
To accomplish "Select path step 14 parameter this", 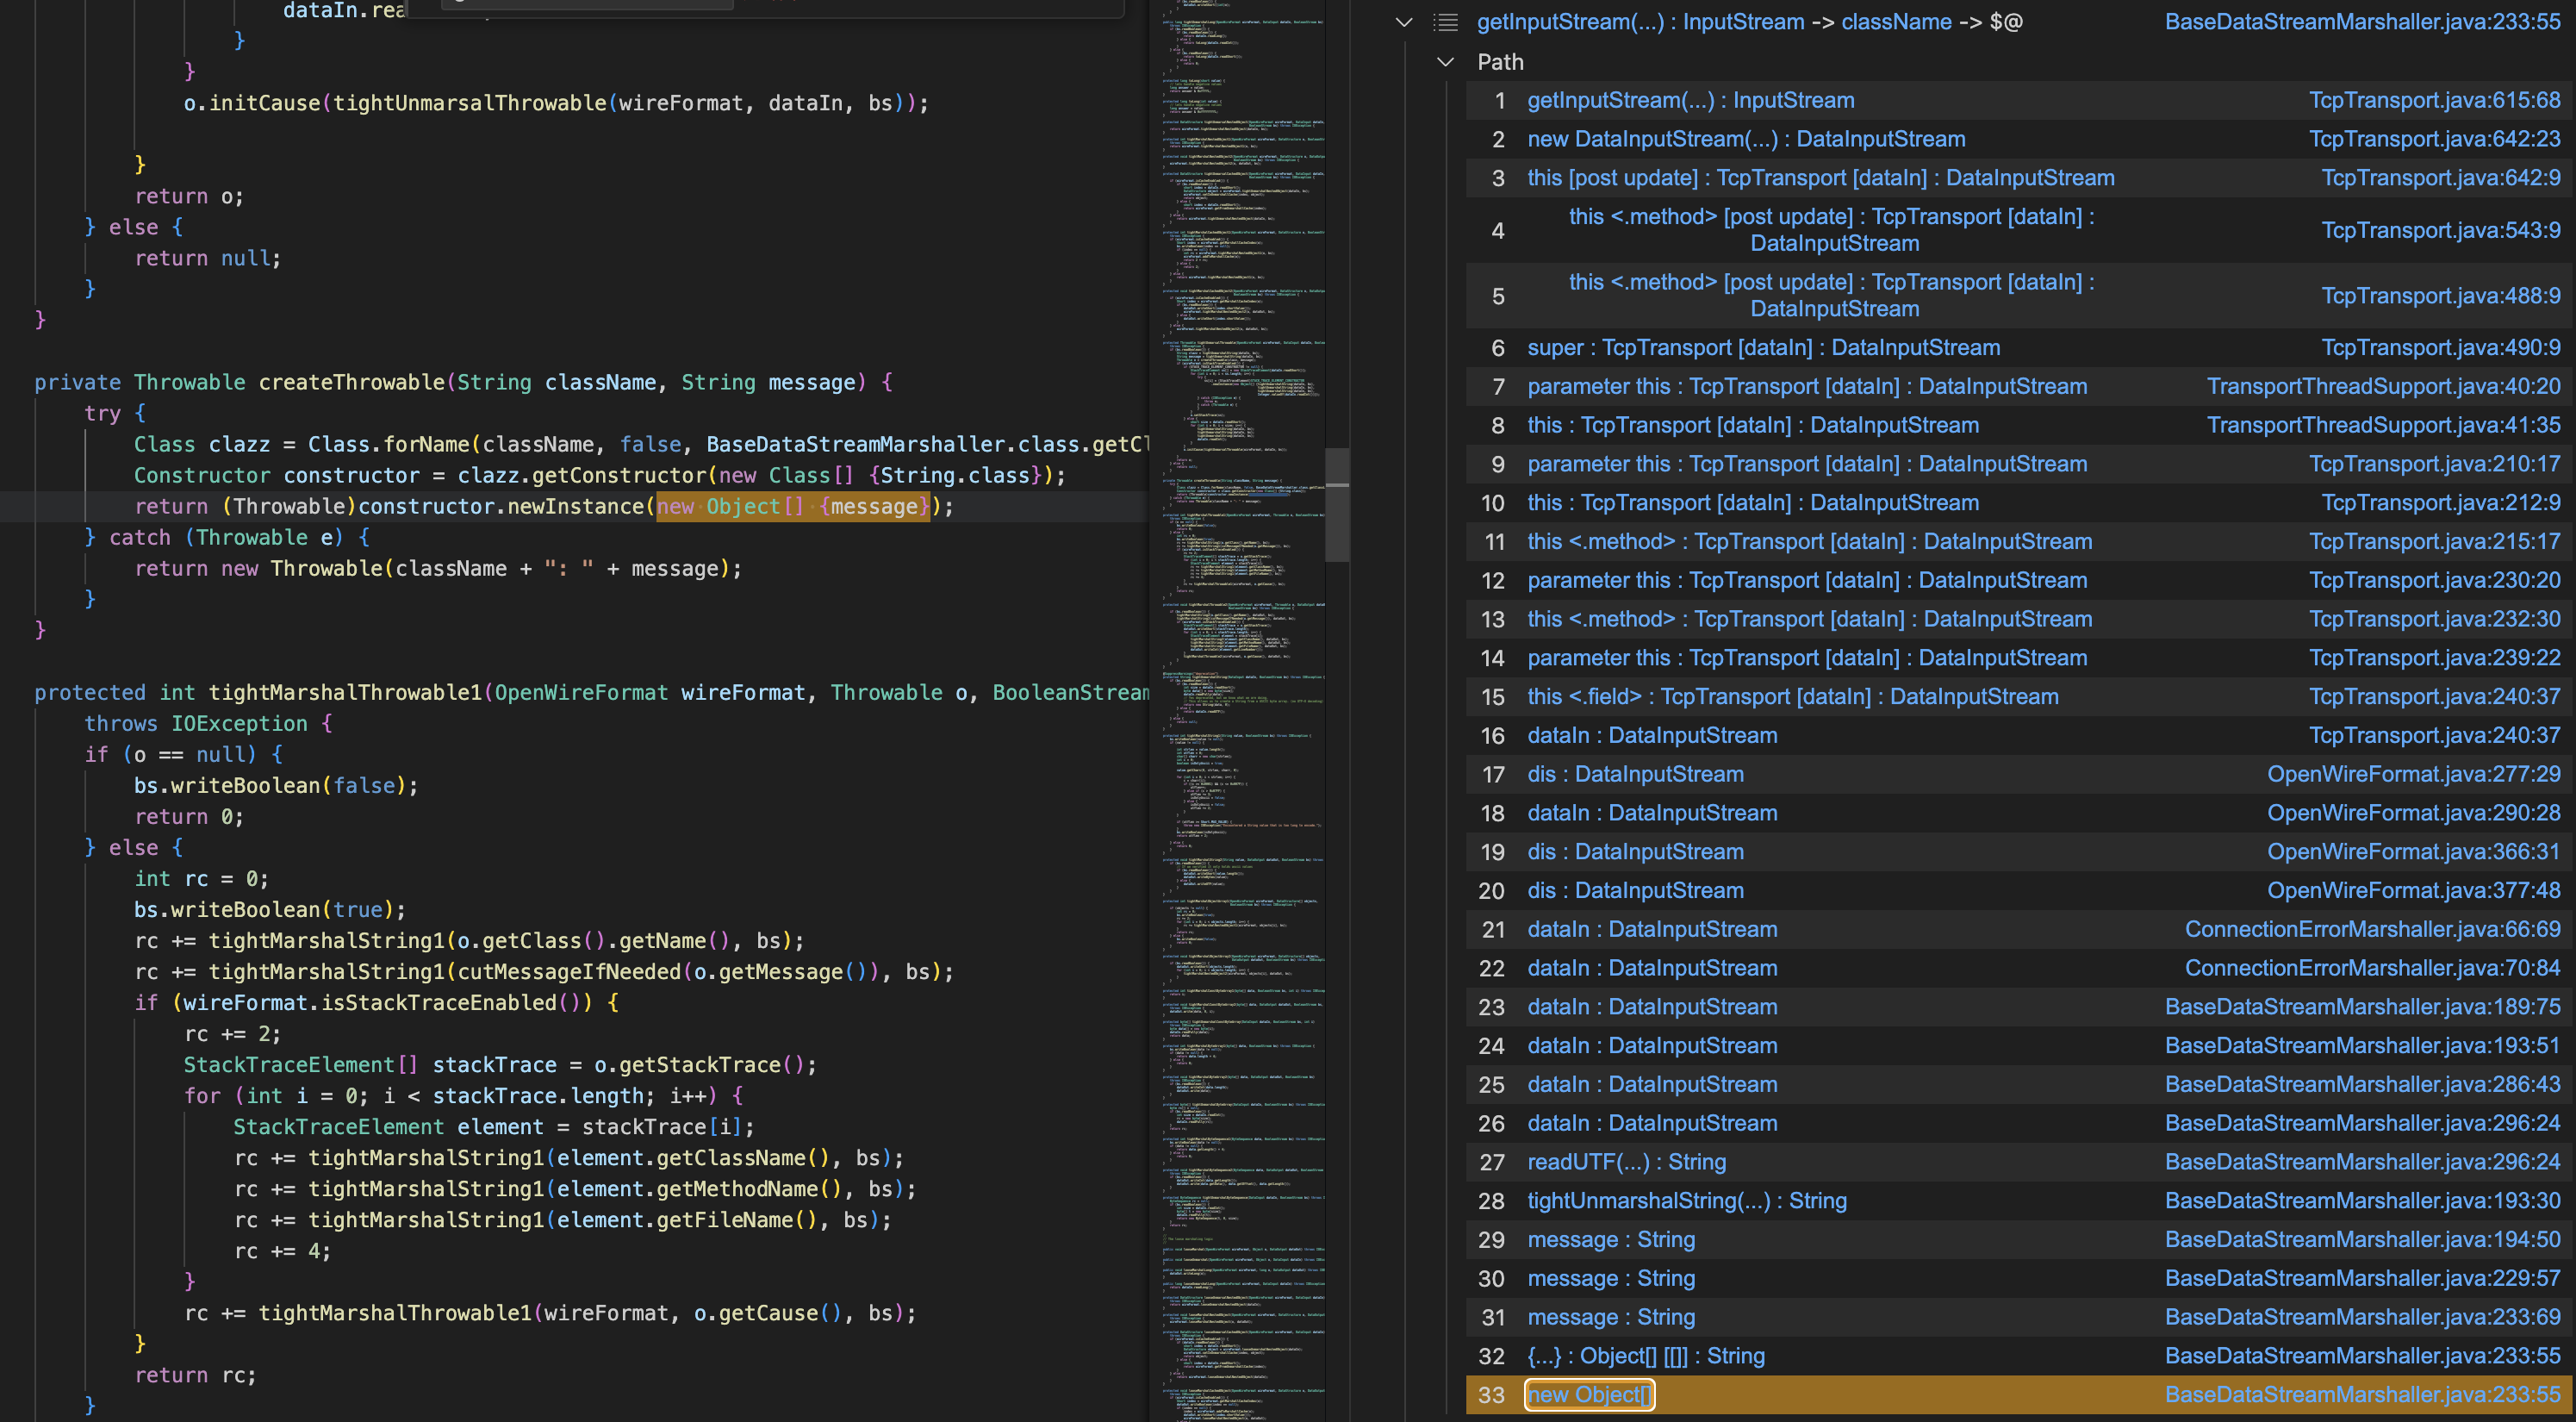I will point(1807,658).
